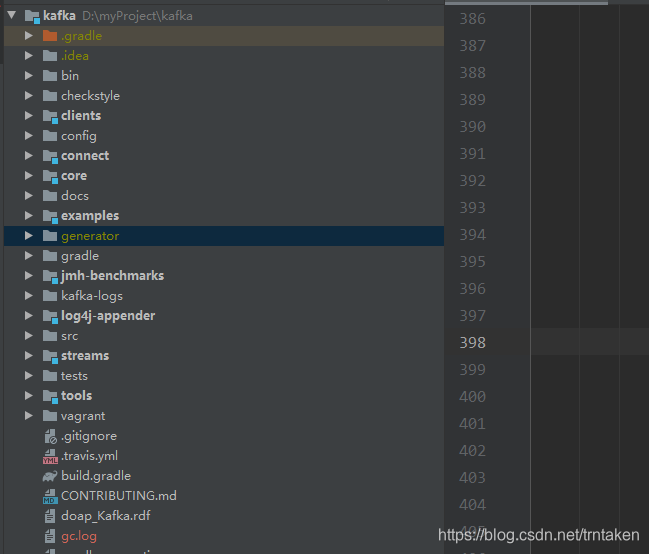Select the kafka-logs folder name
Viewport: 649px width, 554px height.
(x=92, y=296)
